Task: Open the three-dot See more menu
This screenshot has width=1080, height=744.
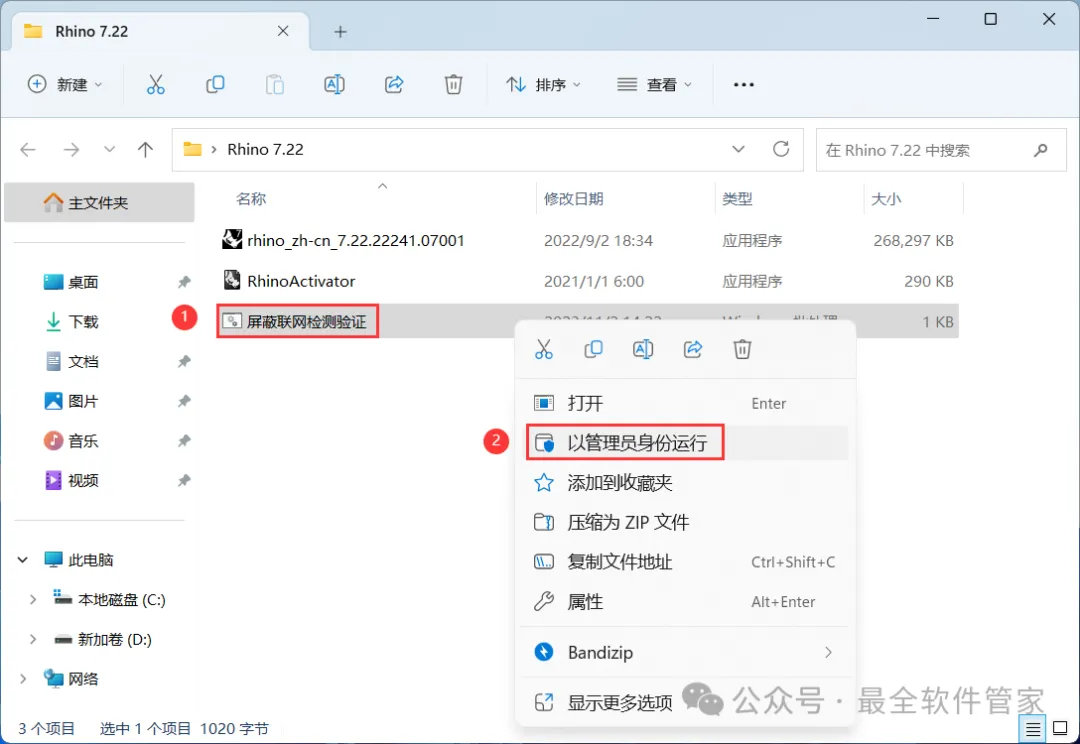Action: [x=744, y=85]
